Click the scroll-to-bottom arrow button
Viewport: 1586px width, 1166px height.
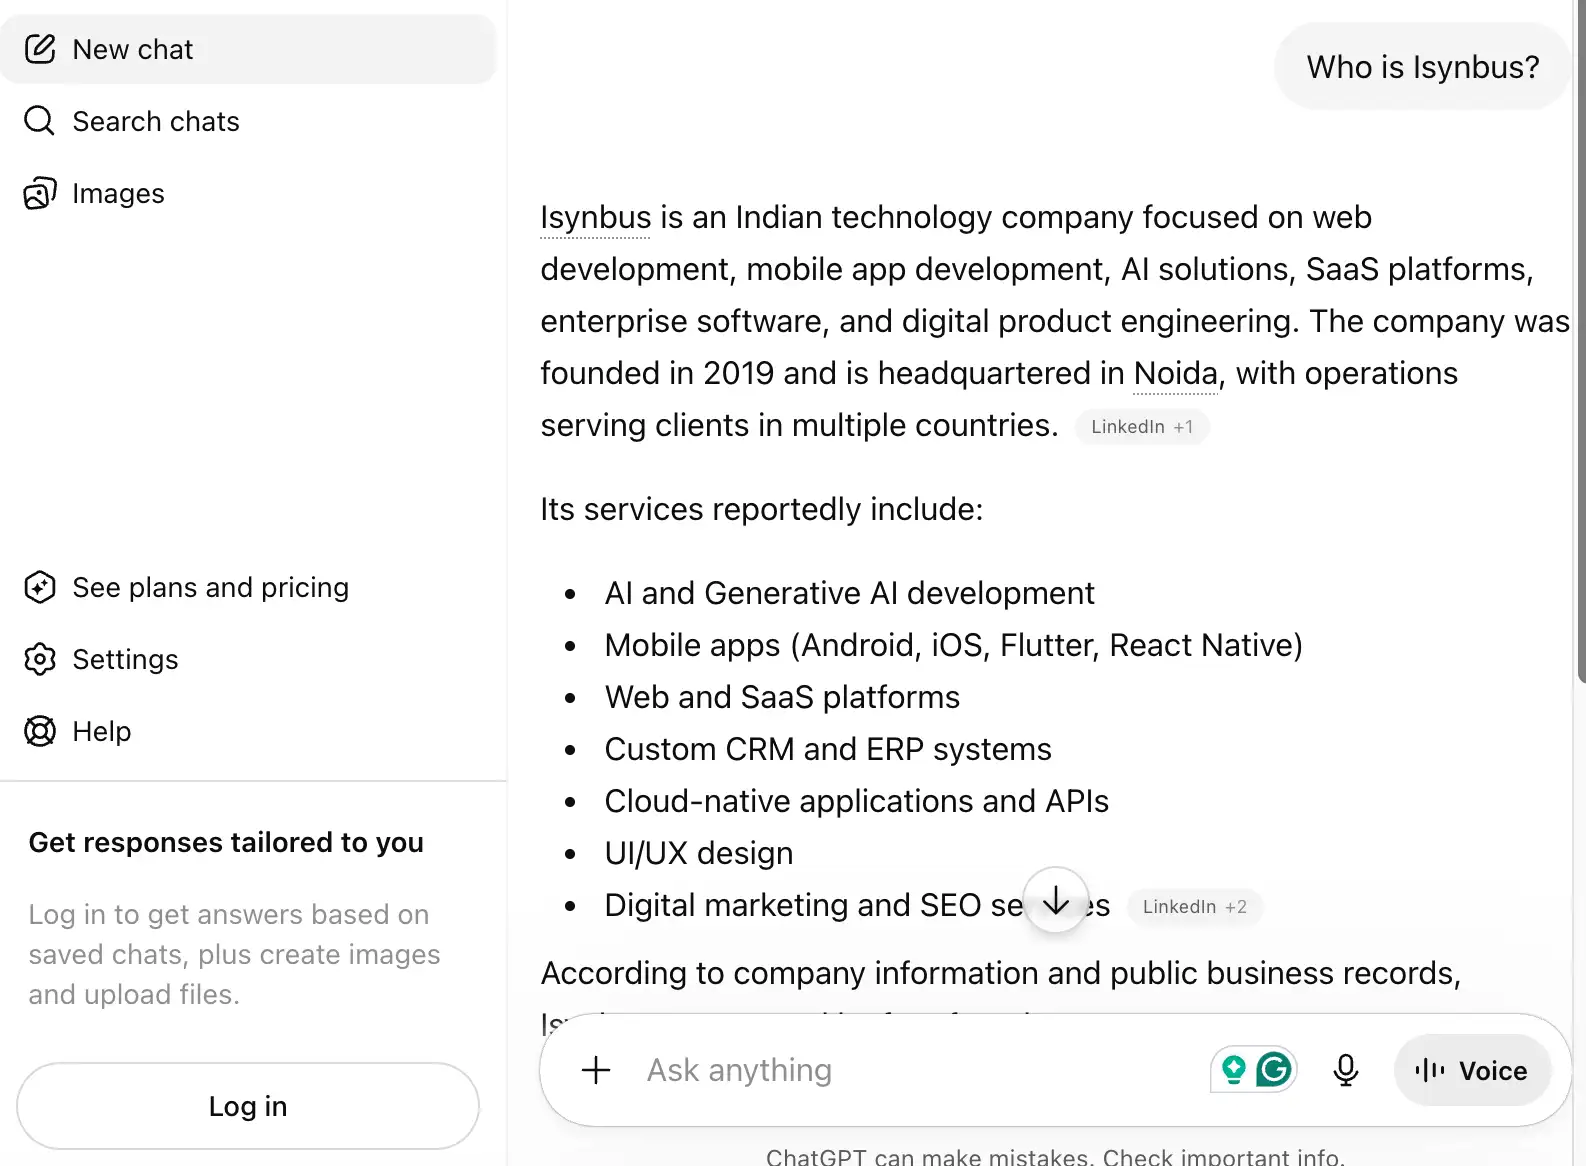pyautogui.click(x=1056, y=901)
